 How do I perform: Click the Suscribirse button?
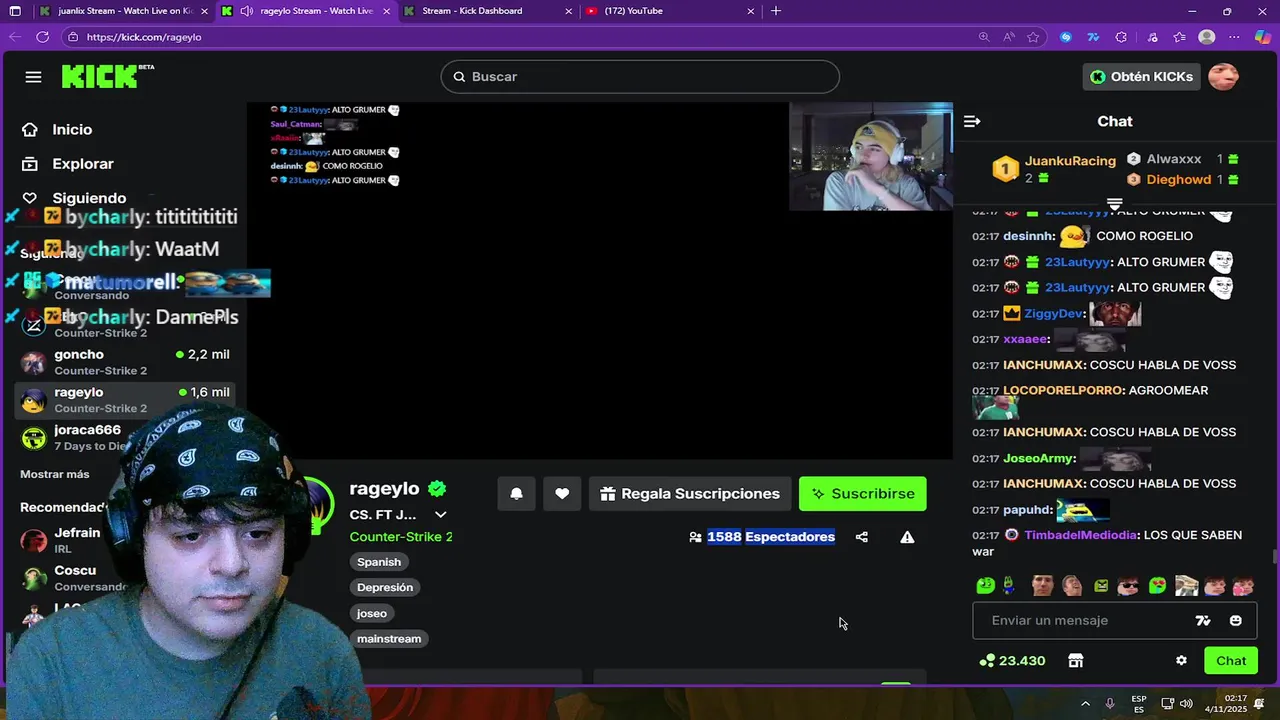[863, 494]
